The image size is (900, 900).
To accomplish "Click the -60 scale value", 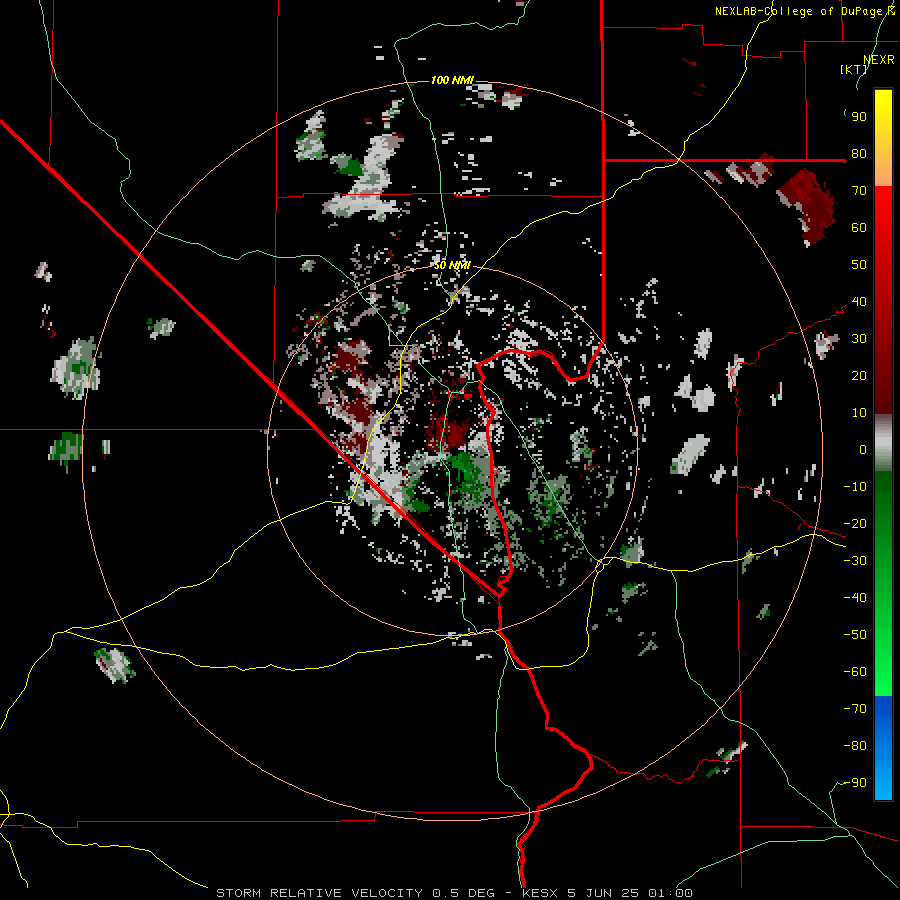I will pyautogui.click(x=855, y=672).
